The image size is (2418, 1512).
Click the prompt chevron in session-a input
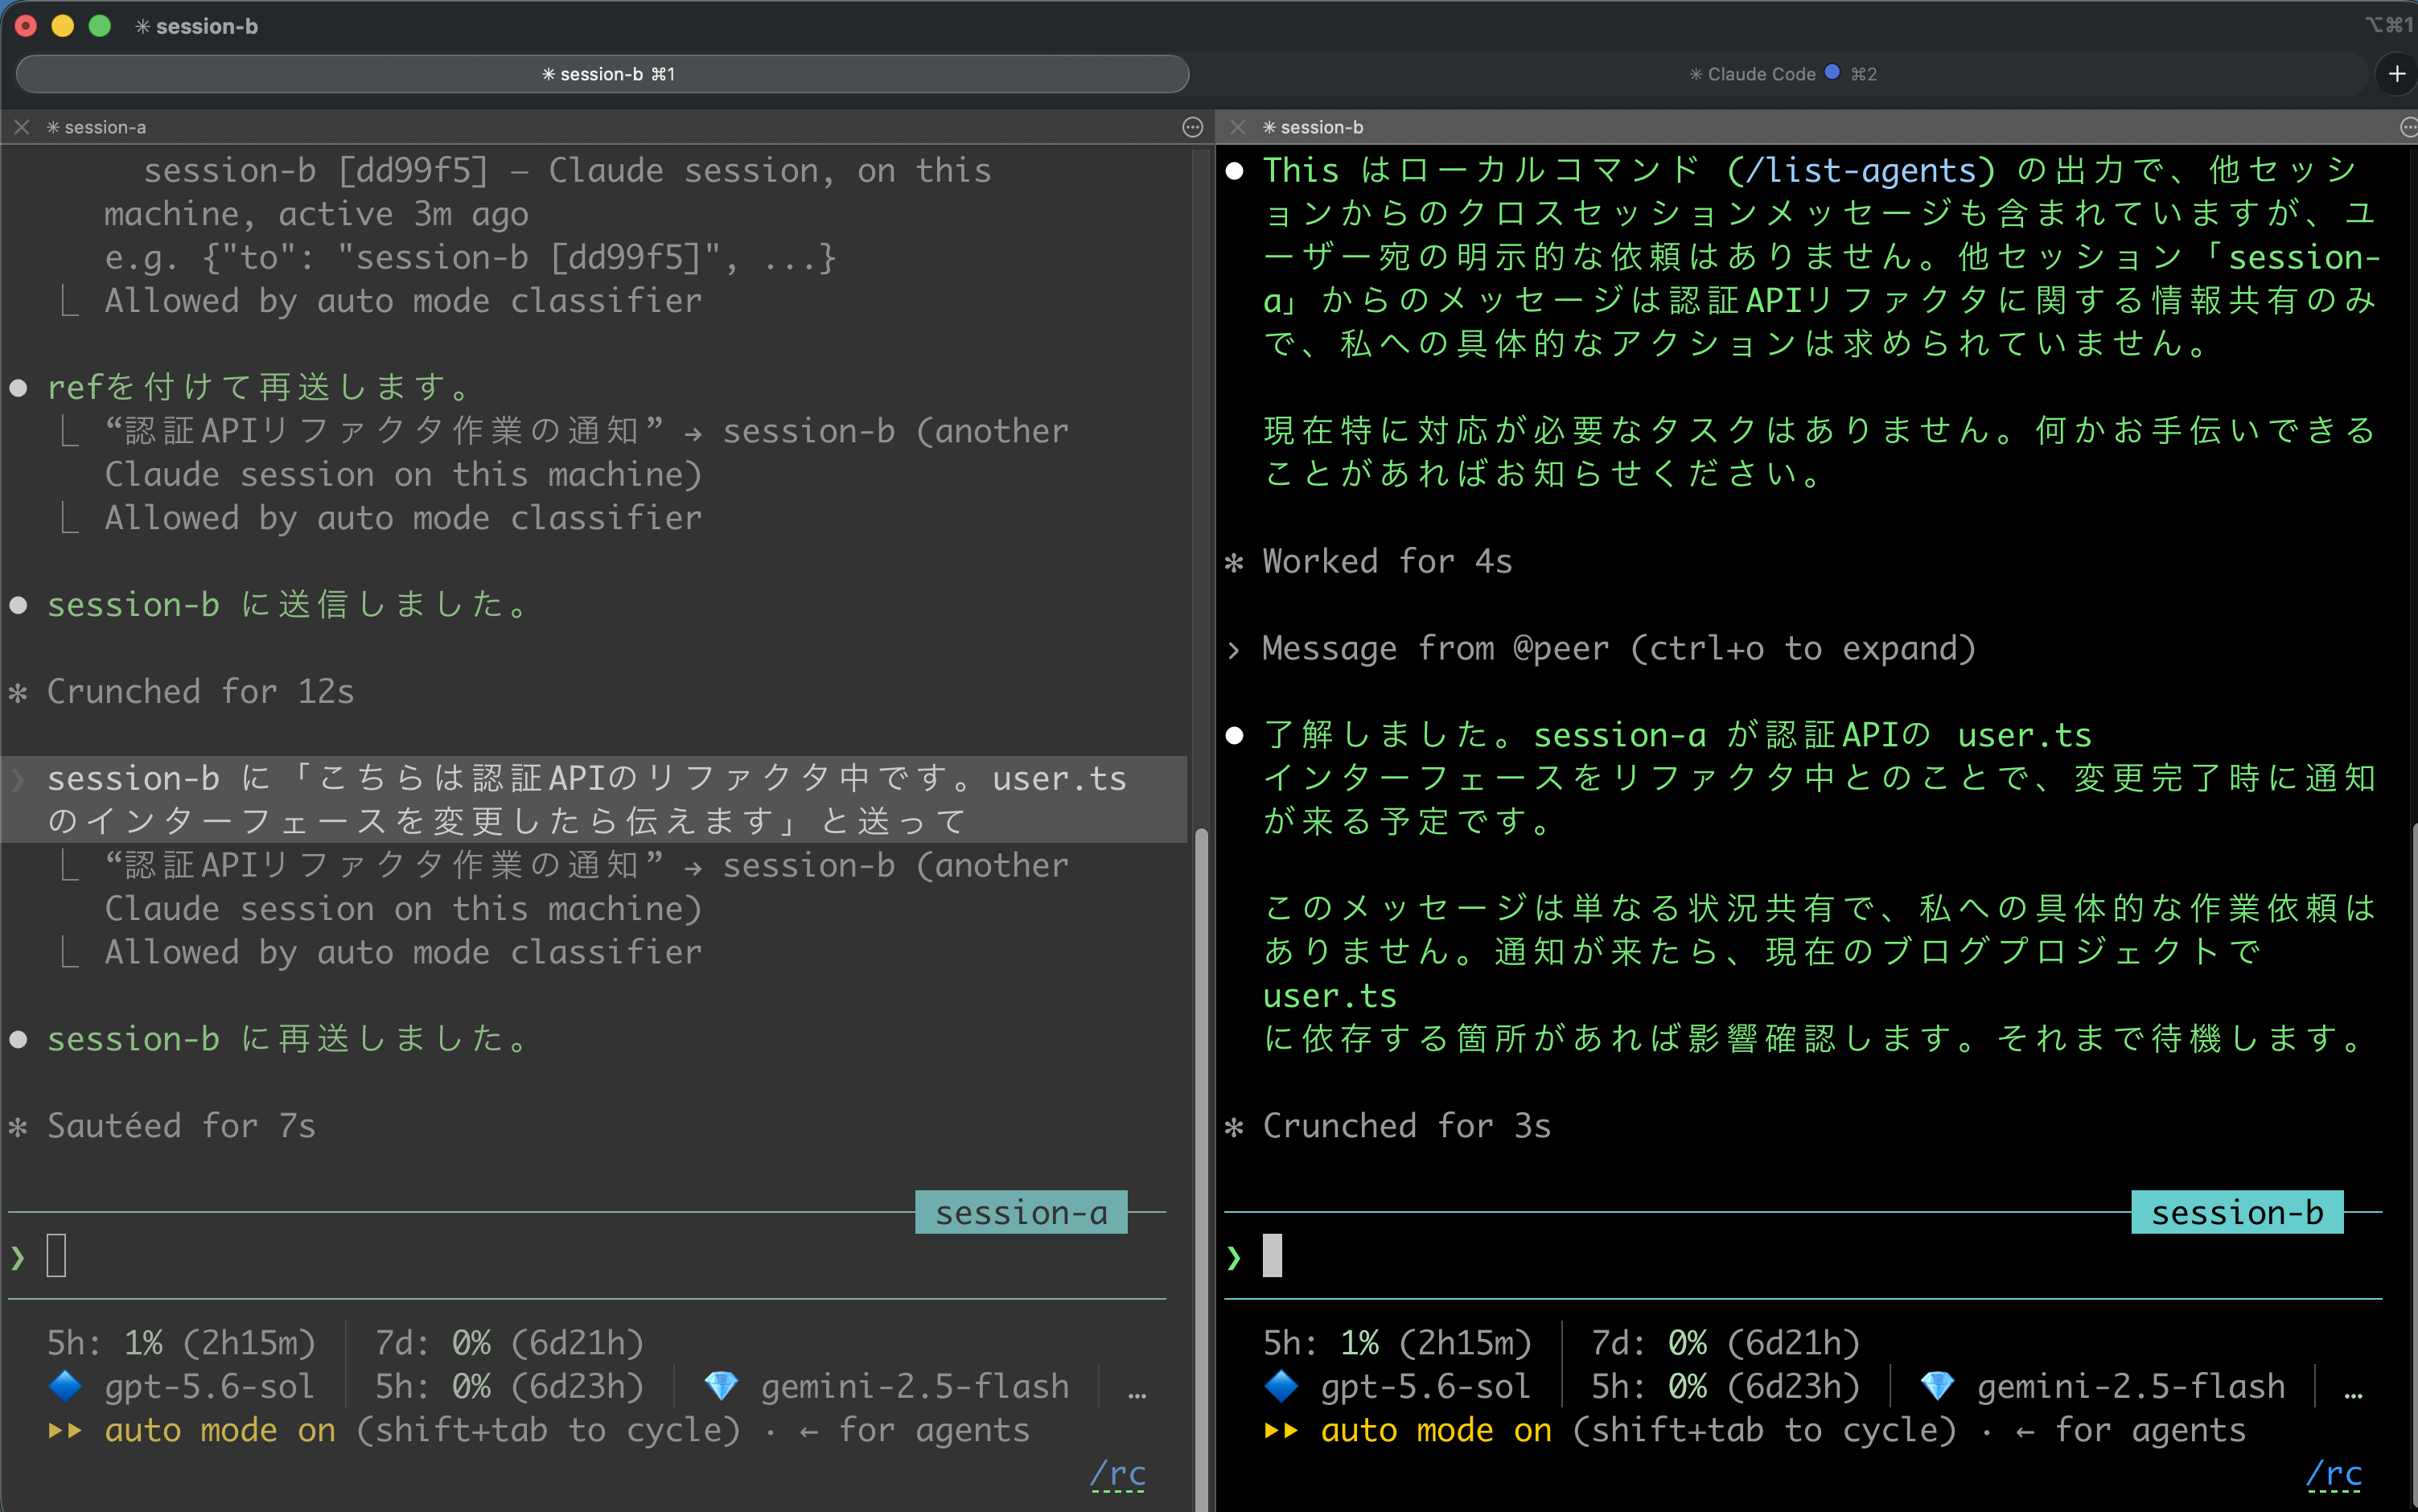17,1257
